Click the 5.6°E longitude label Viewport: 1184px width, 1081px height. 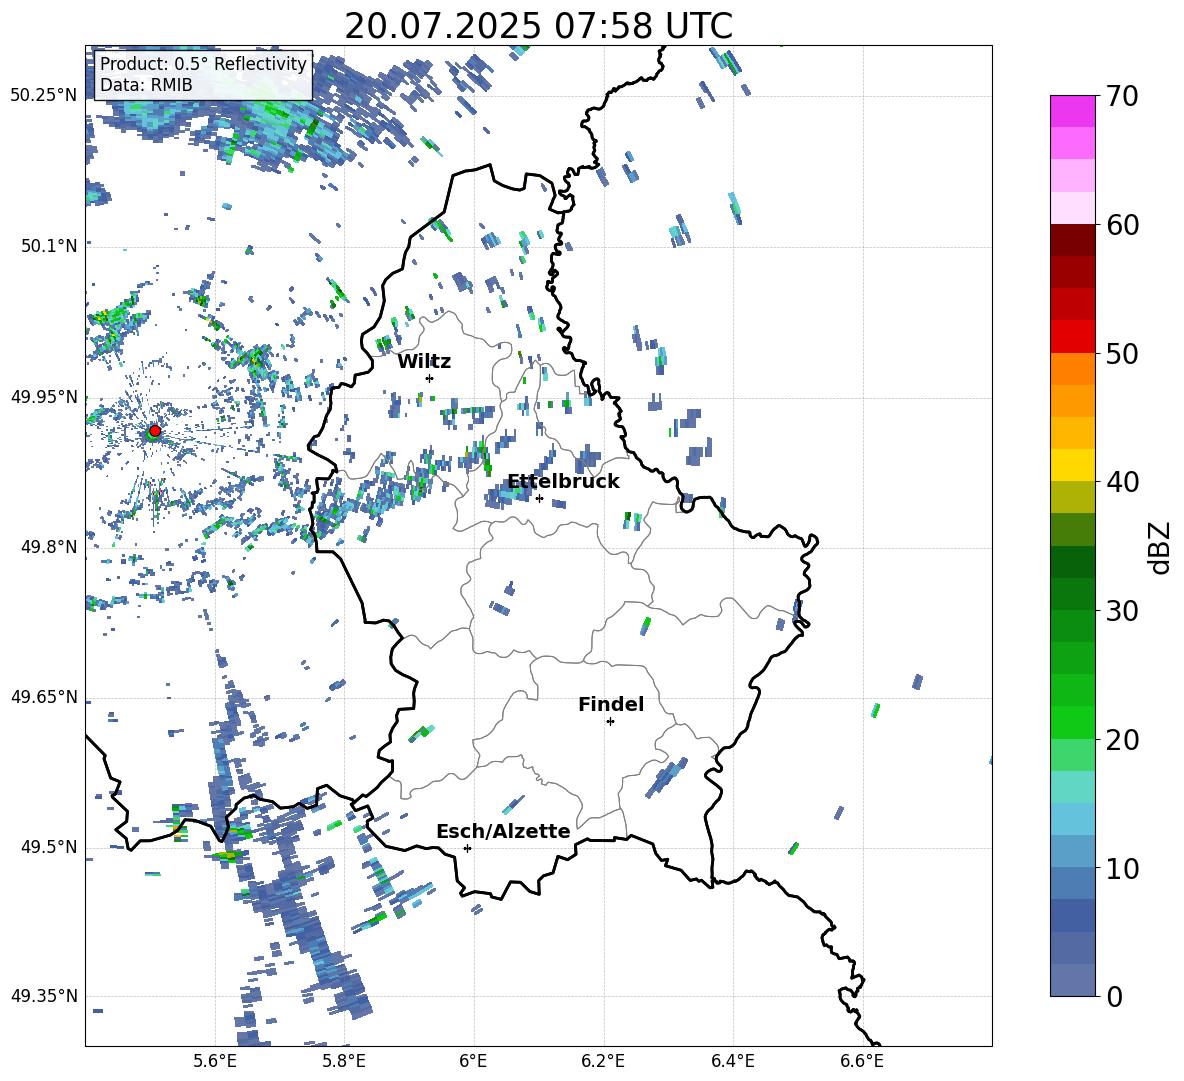[x=215, y=1061]
